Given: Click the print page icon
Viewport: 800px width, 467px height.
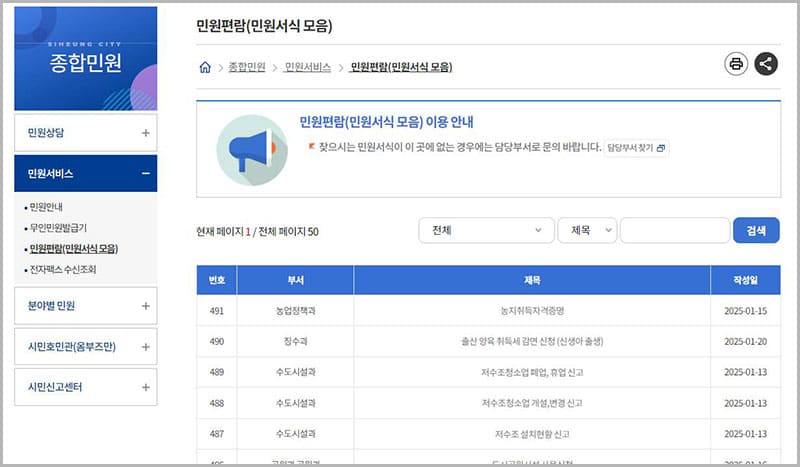Looking at the screenshot, I should point(736,64).
